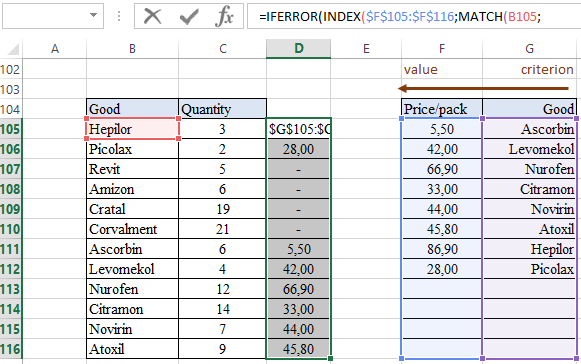Select cell D111 showing 5,50

click(298, 249)
